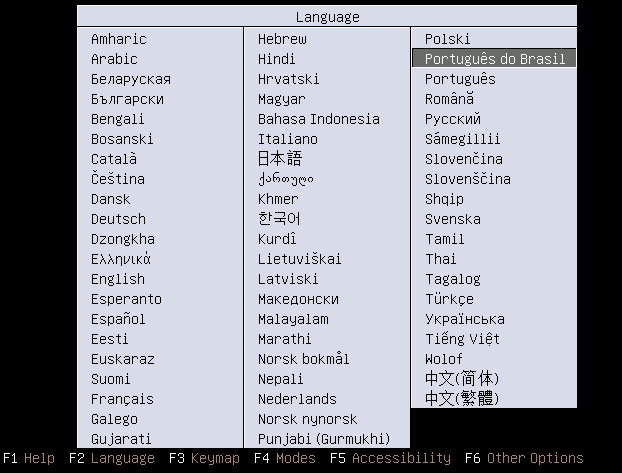The image size is (622, 473).
Task: Select English from the language list
Action: [x=118, y=279]
